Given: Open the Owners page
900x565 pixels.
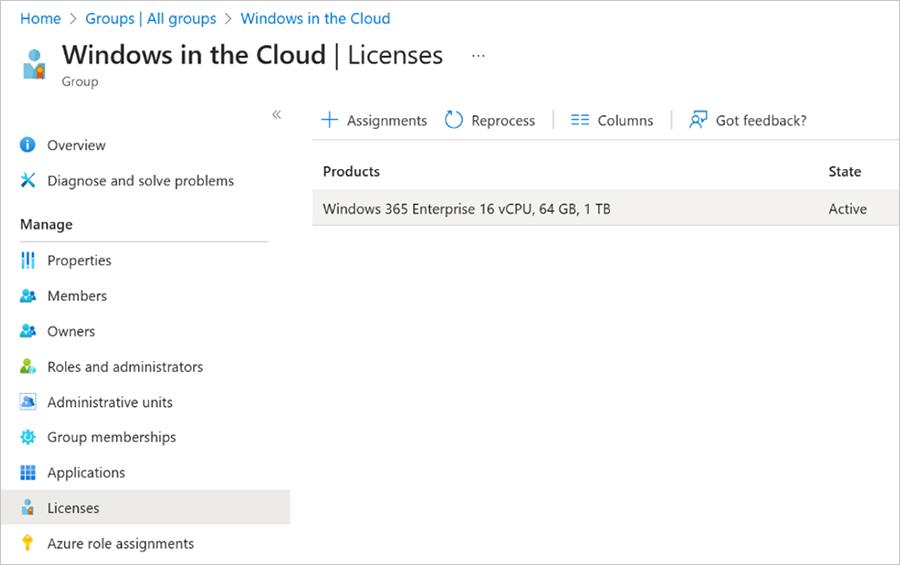Looking at the screenshot, I should coord(71,331).
